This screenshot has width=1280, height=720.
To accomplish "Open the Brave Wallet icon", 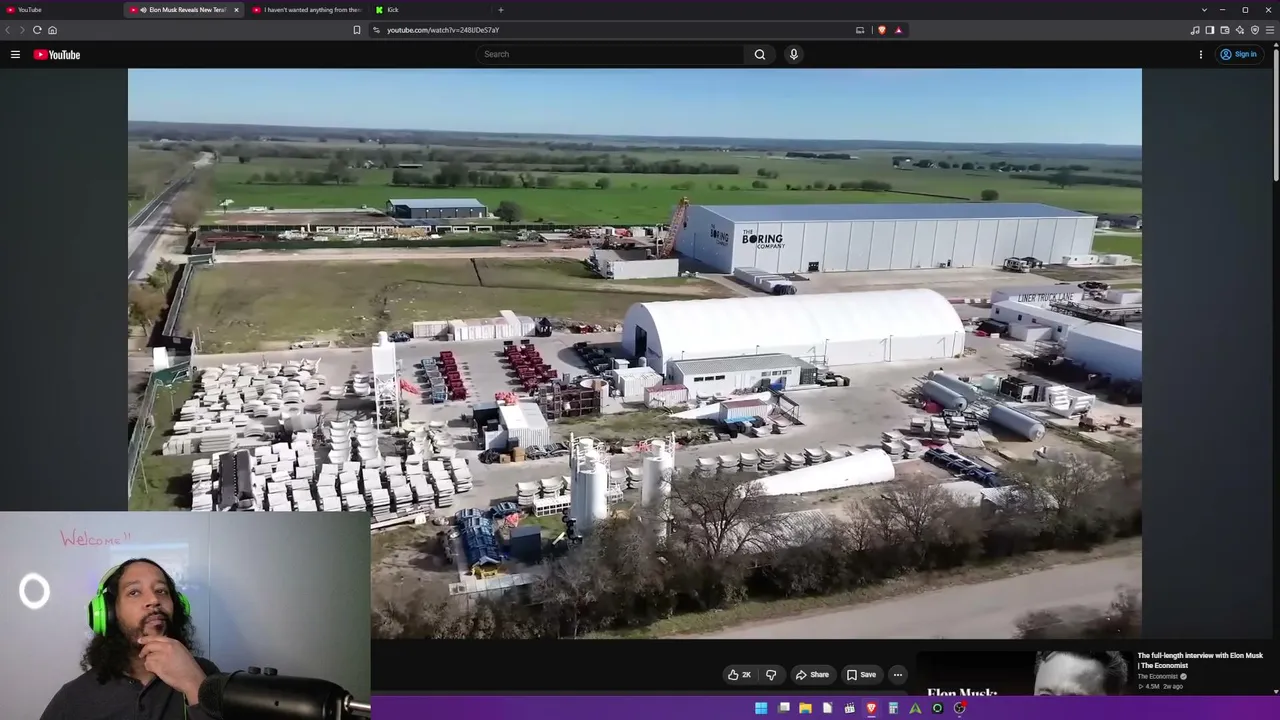I will pos(1225,30).
